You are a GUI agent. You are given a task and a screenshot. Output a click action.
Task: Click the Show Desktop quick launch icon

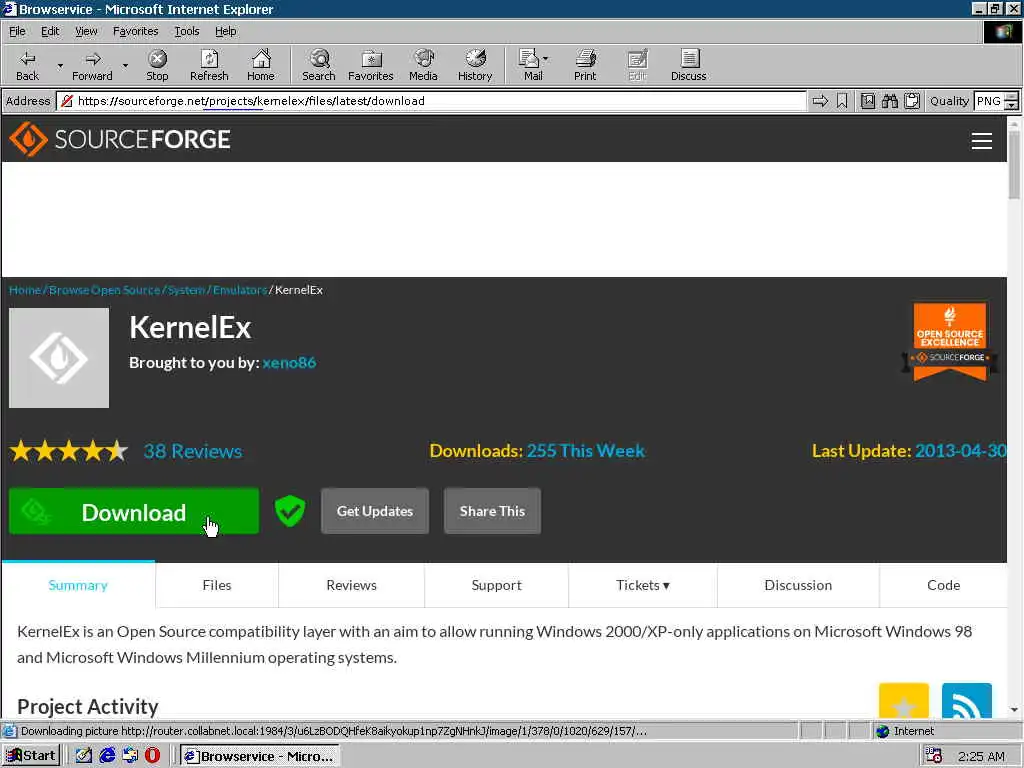point(84,756)
